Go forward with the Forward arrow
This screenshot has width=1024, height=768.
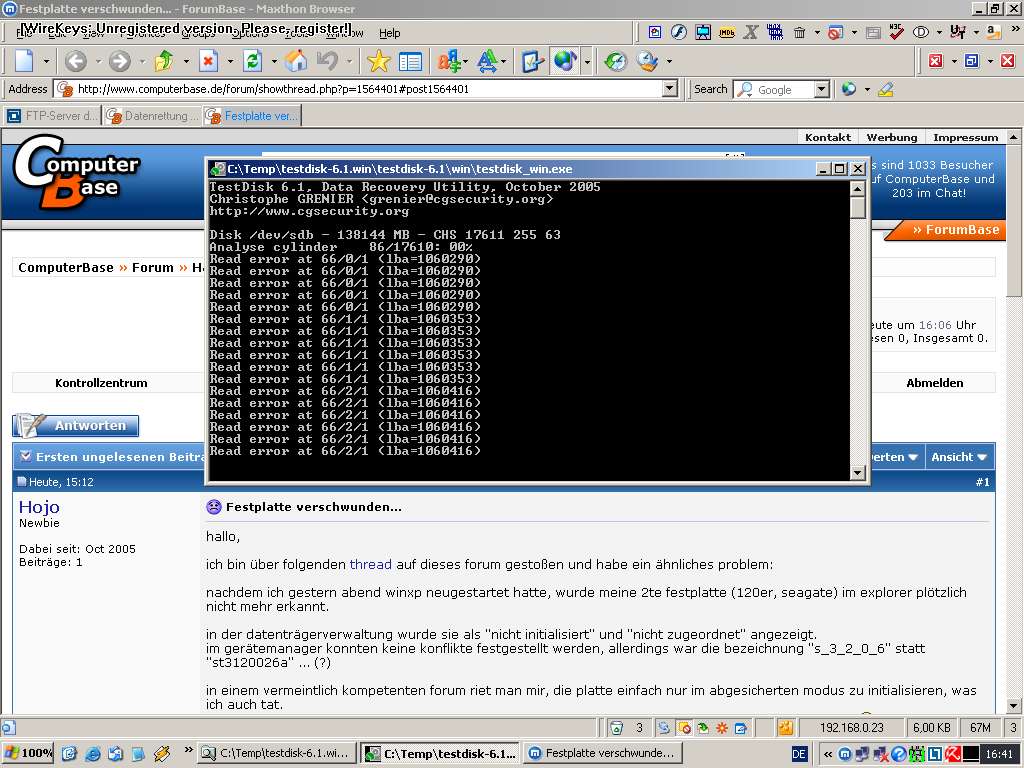pos(120,61)
